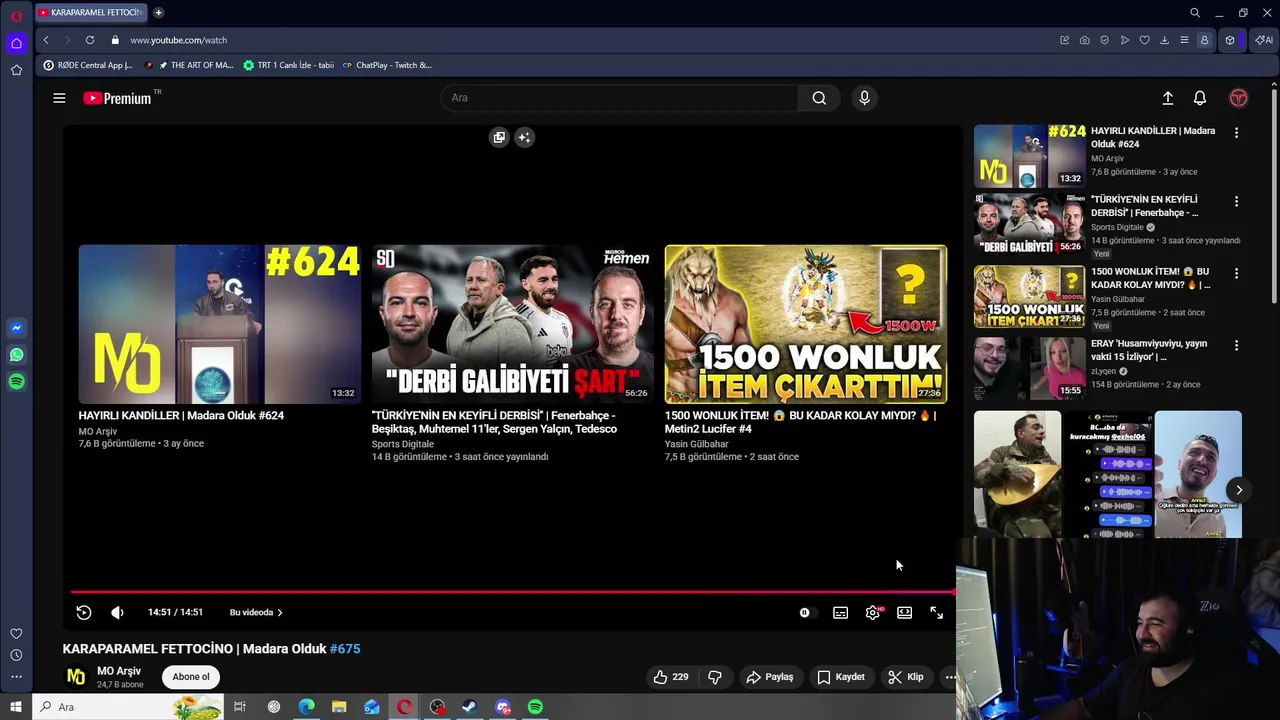Screen dimensions: 1280x720
Task: Toggle subtitles in the video player
Action: click(840, 612)
